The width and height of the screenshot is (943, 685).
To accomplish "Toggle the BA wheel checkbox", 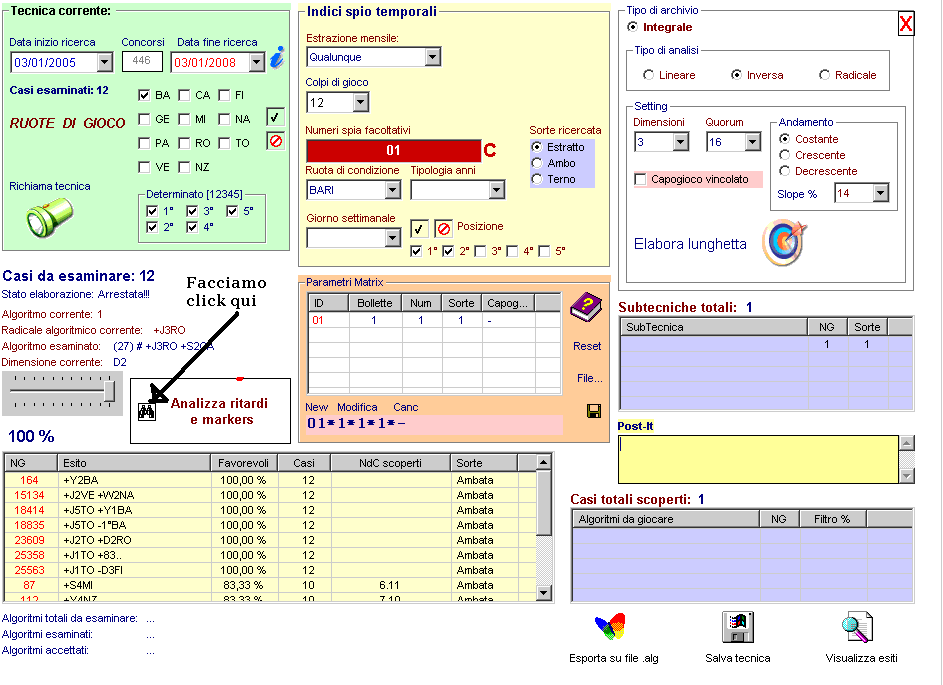I will coord(144,95).
